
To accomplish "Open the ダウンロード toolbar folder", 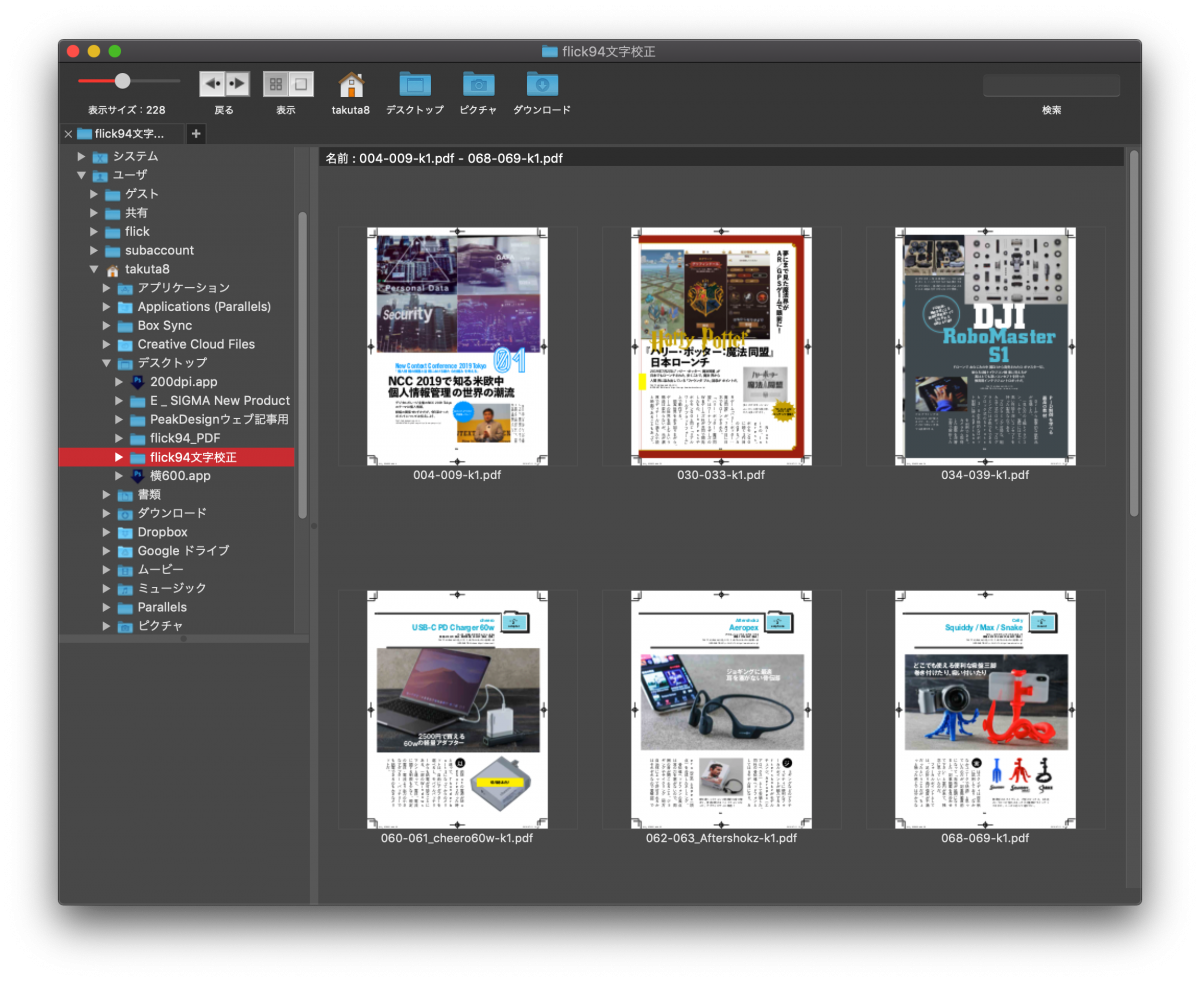I will (542, 85).
